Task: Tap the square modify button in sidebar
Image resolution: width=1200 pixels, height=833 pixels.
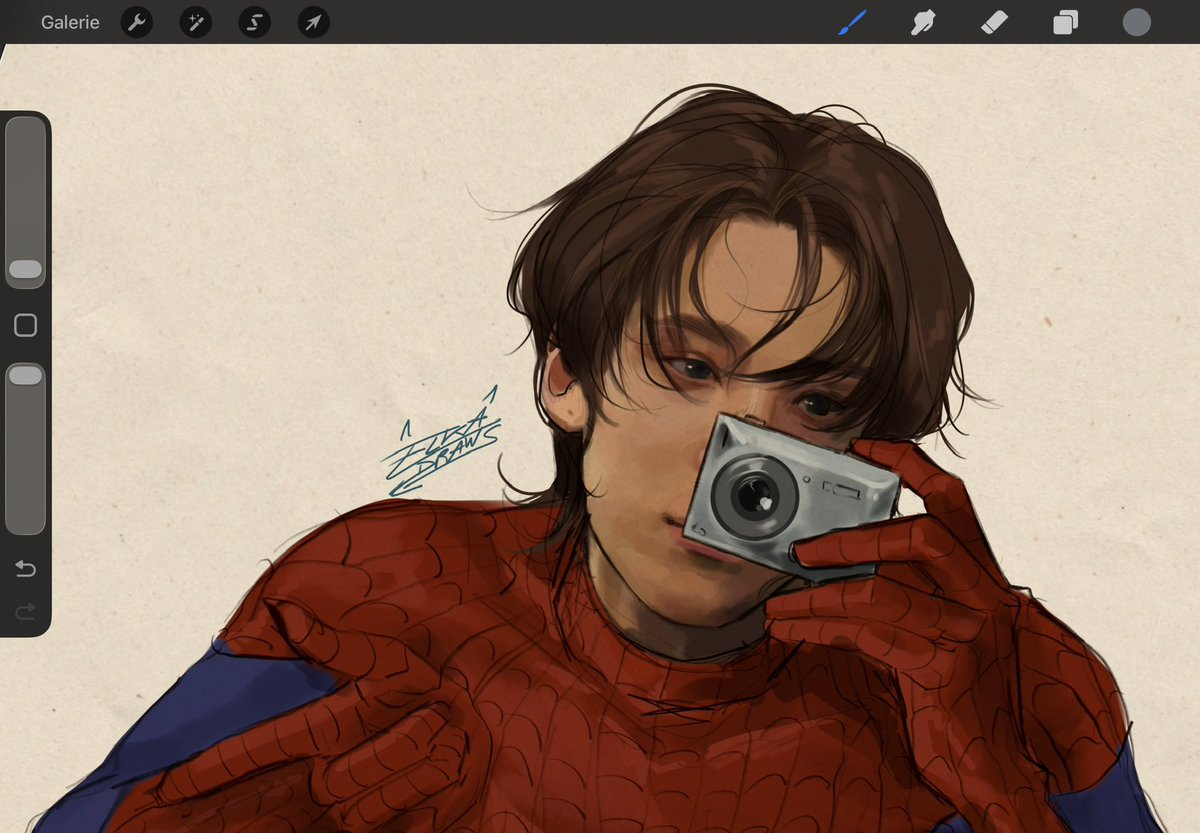Action: click(x=26, y=325)
